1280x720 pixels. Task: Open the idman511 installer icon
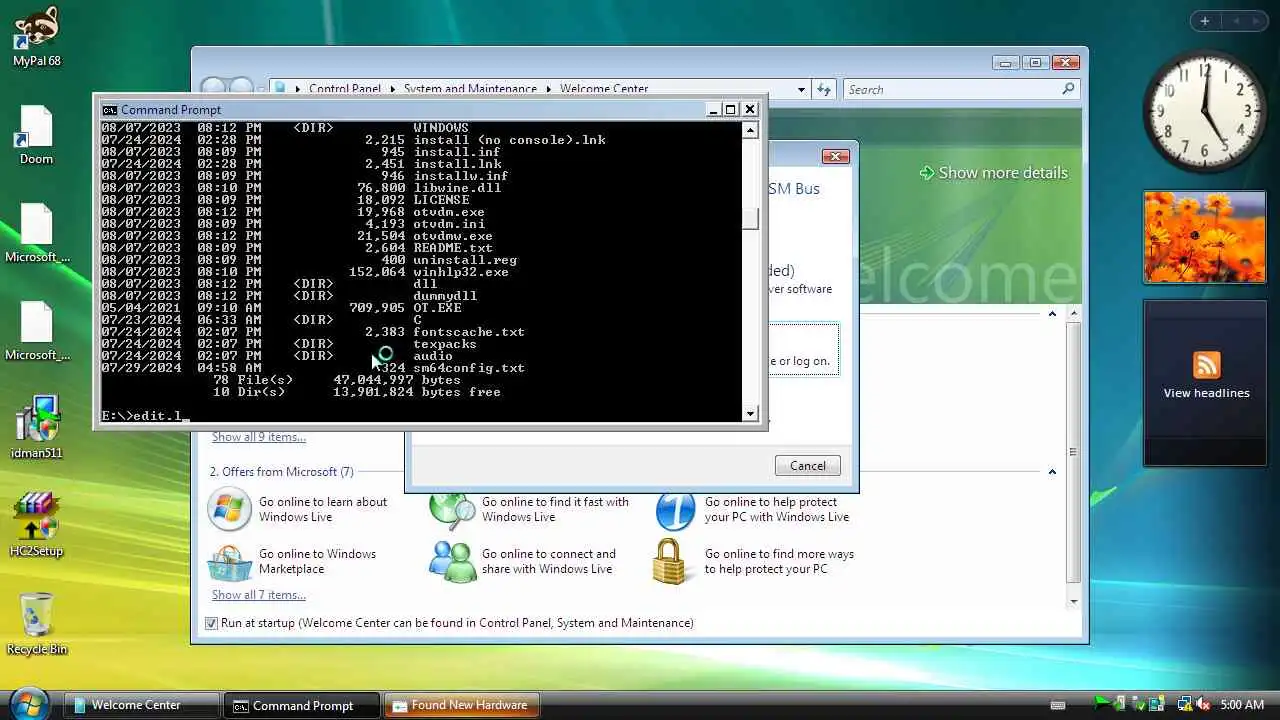tap(36, 429)
